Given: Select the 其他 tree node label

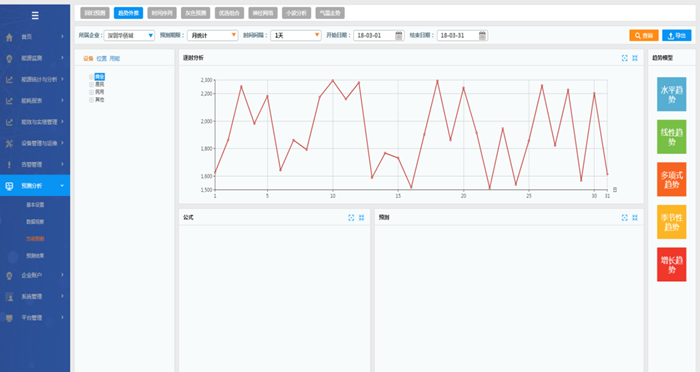Looking at the screenshot, I should (100, 100).
